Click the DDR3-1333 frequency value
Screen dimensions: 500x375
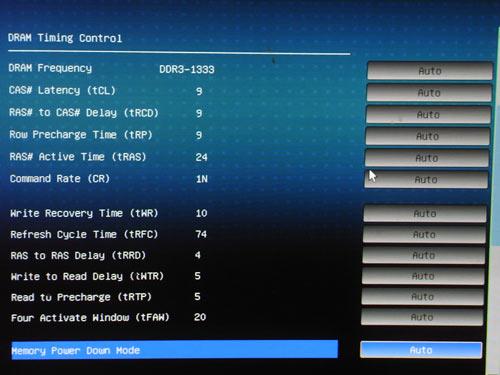pos(187,69)
